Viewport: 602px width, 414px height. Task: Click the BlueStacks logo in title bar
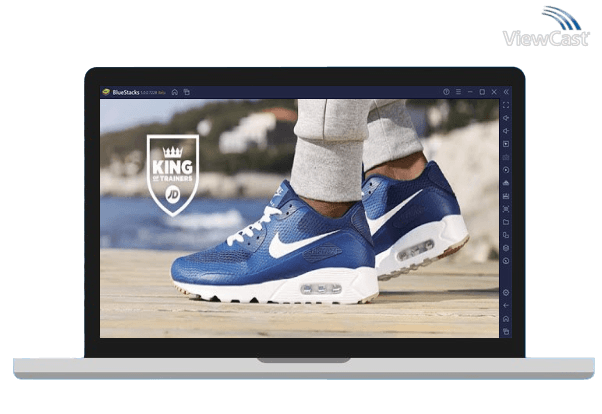point(106,92)
